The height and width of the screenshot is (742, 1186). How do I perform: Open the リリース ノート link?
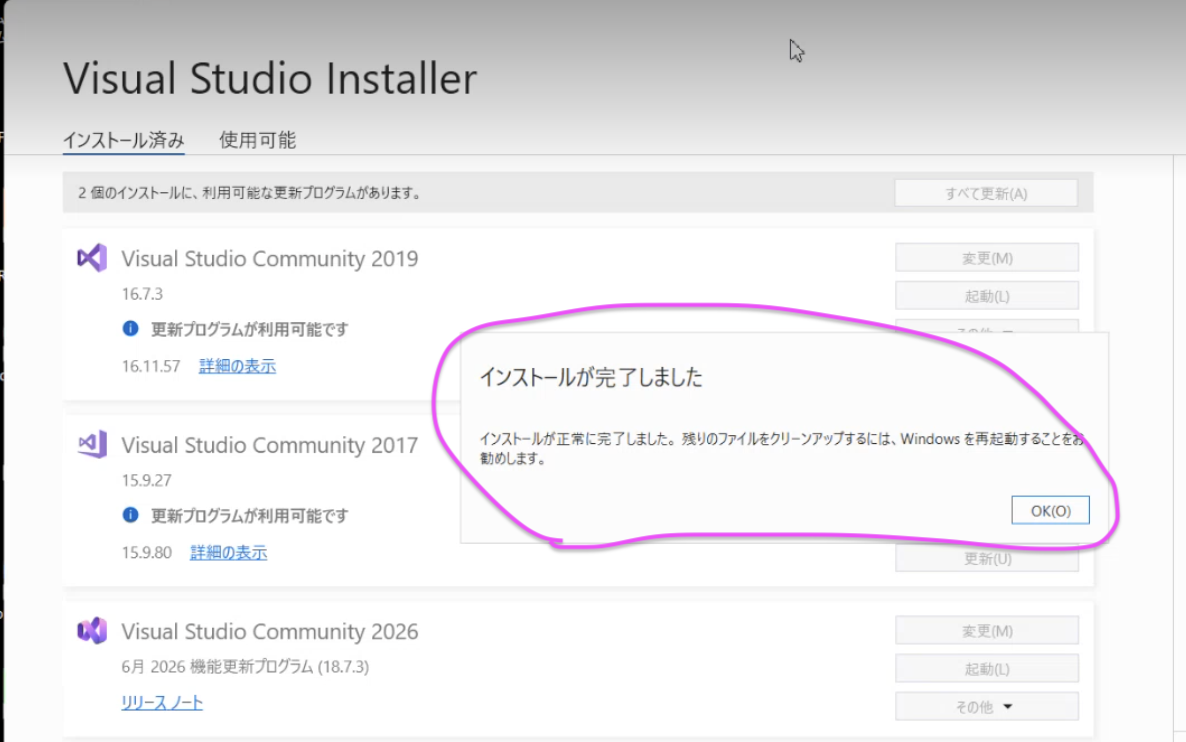coord(162,702)
